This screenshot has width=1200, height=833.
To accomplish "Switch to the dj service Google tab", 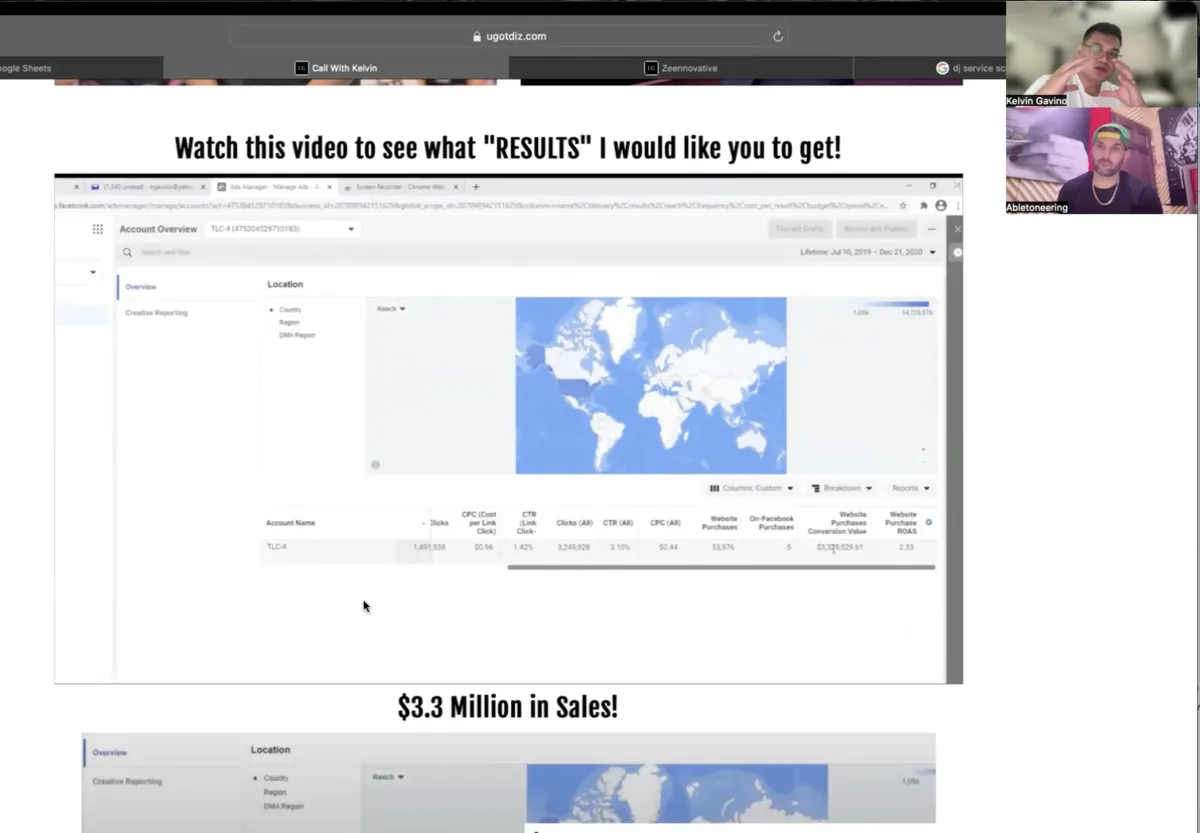I will (930, 68).
